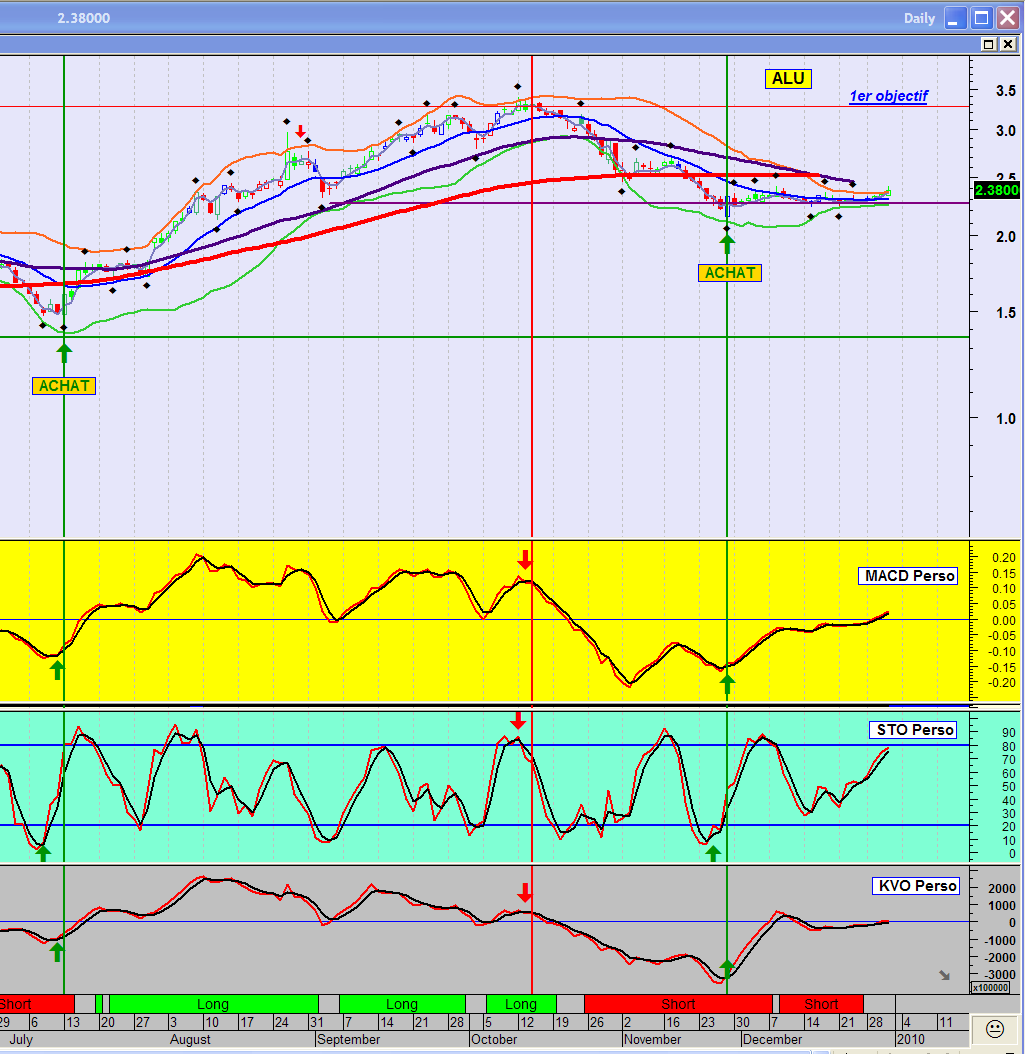1025x1054 pixels.
Task: Click the ALU ticker label
Action: pyautogui.click(x=788, y=79)
